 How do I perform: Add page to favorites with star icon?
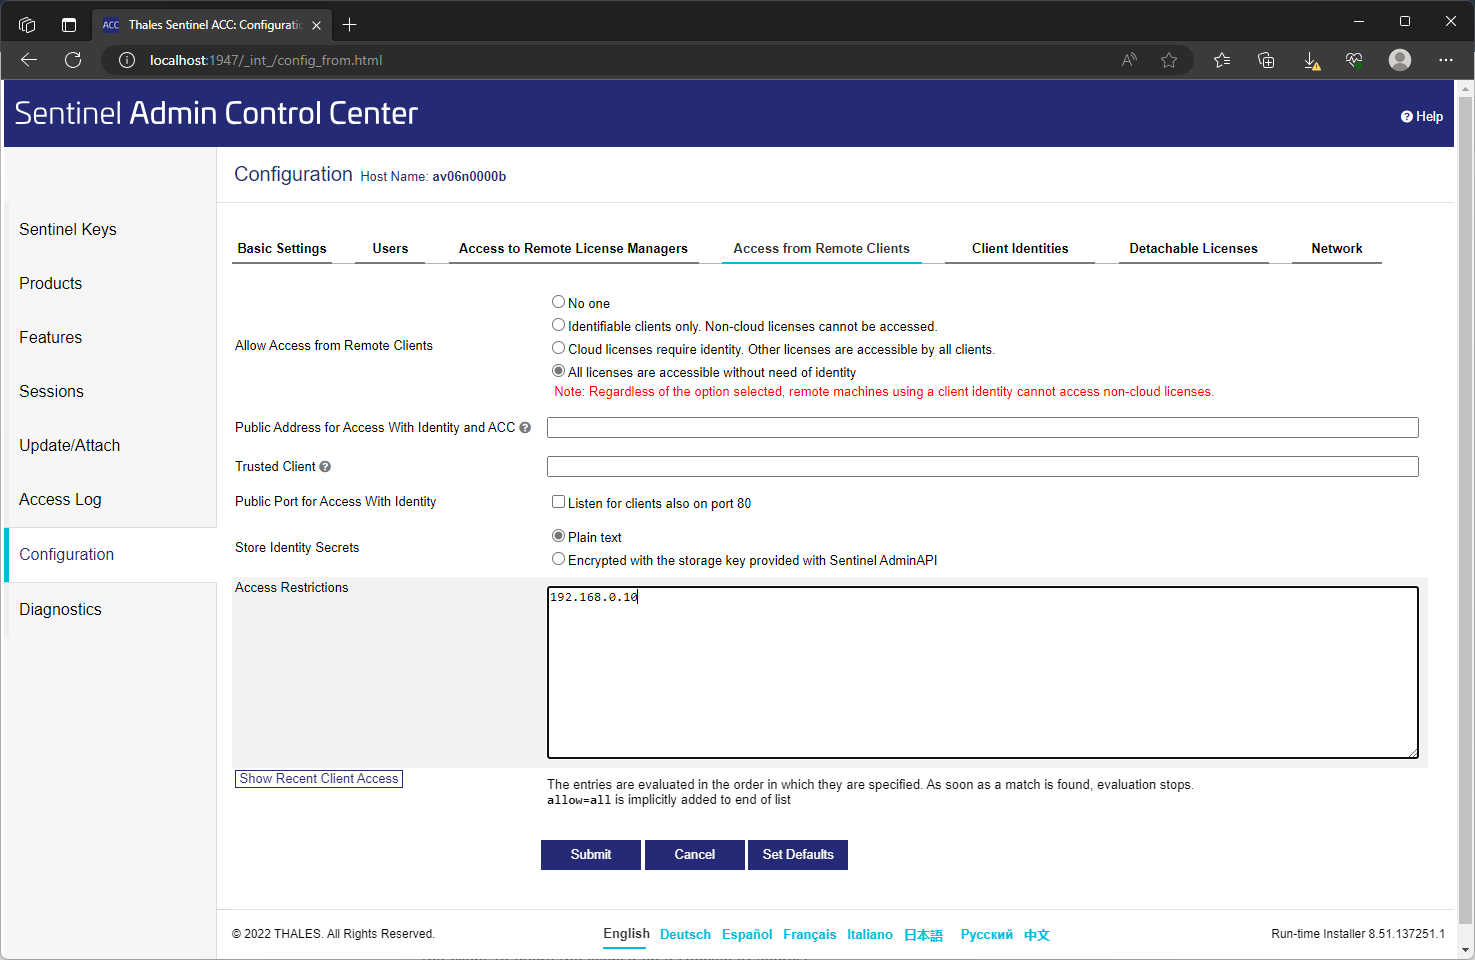1168,60
